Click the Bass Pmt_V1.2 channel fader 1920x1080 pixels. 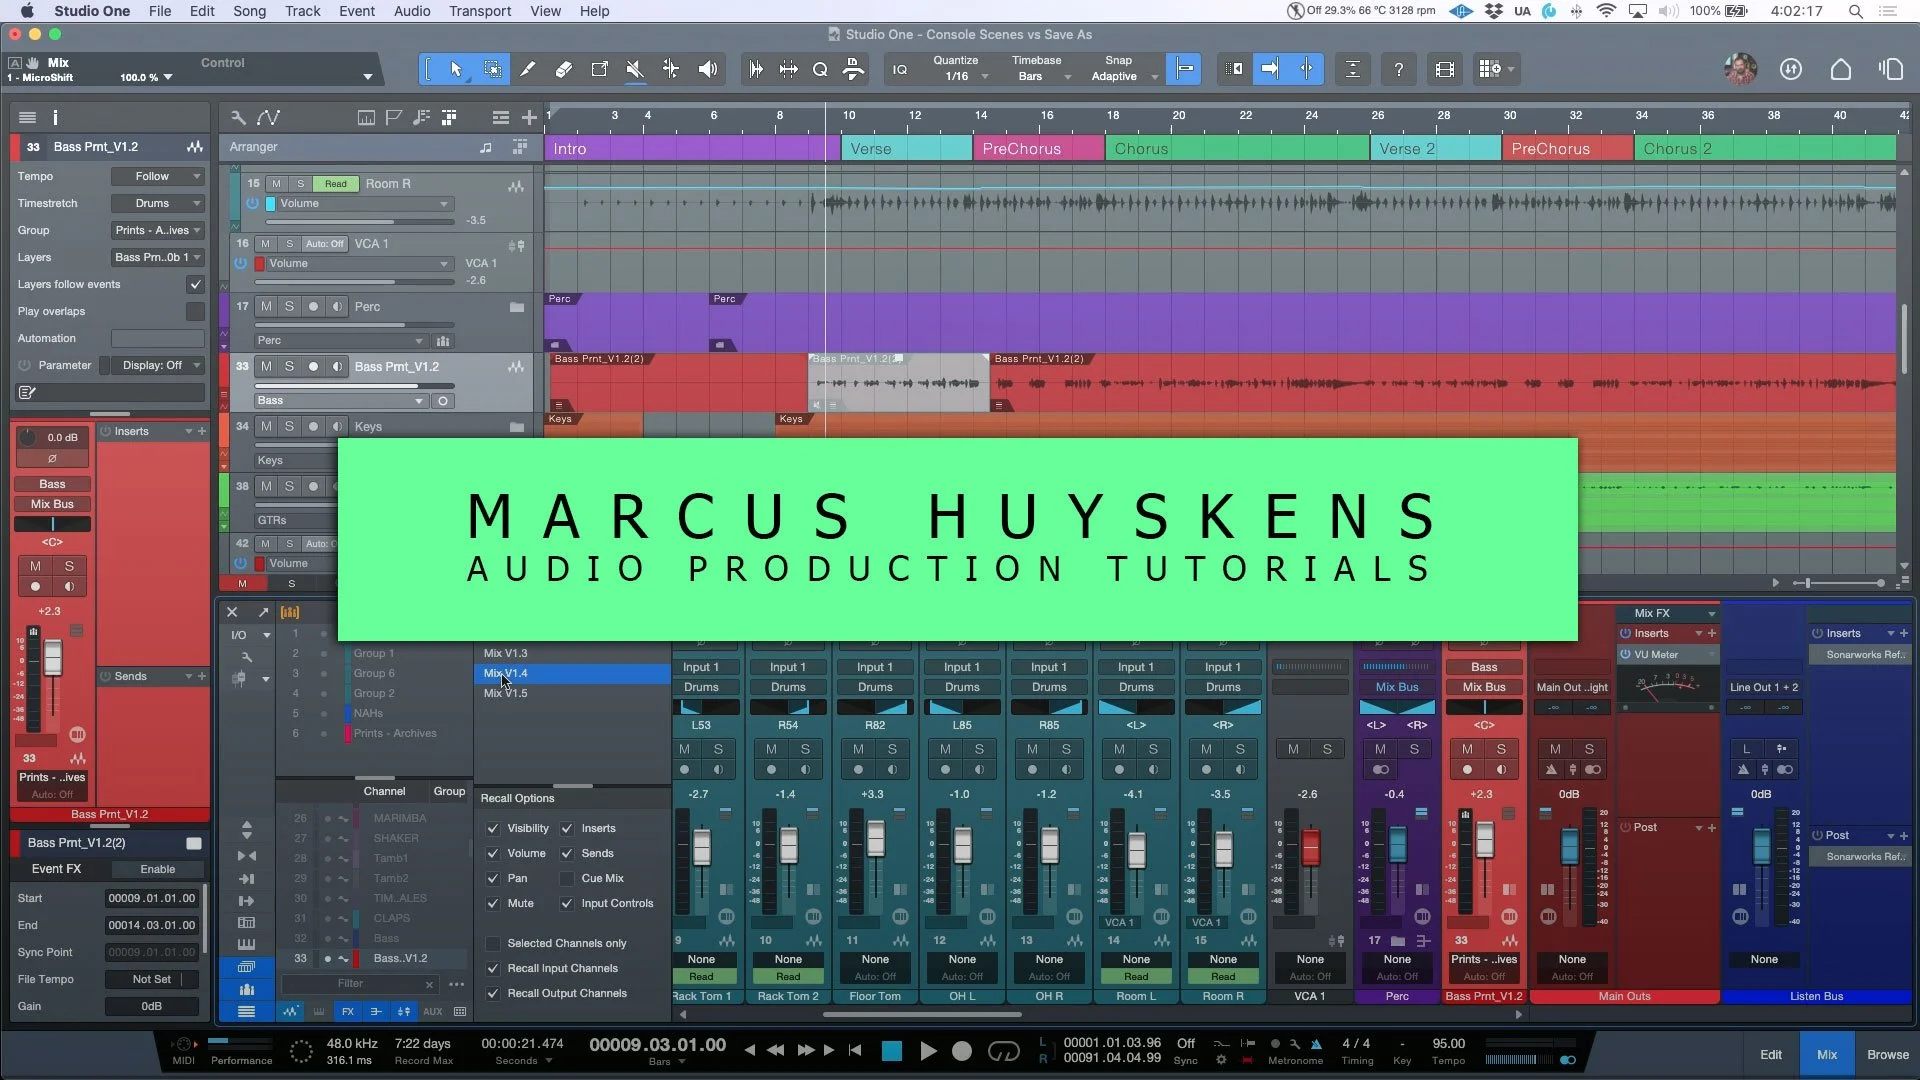pyautogui.click(x=1484, y=840)
